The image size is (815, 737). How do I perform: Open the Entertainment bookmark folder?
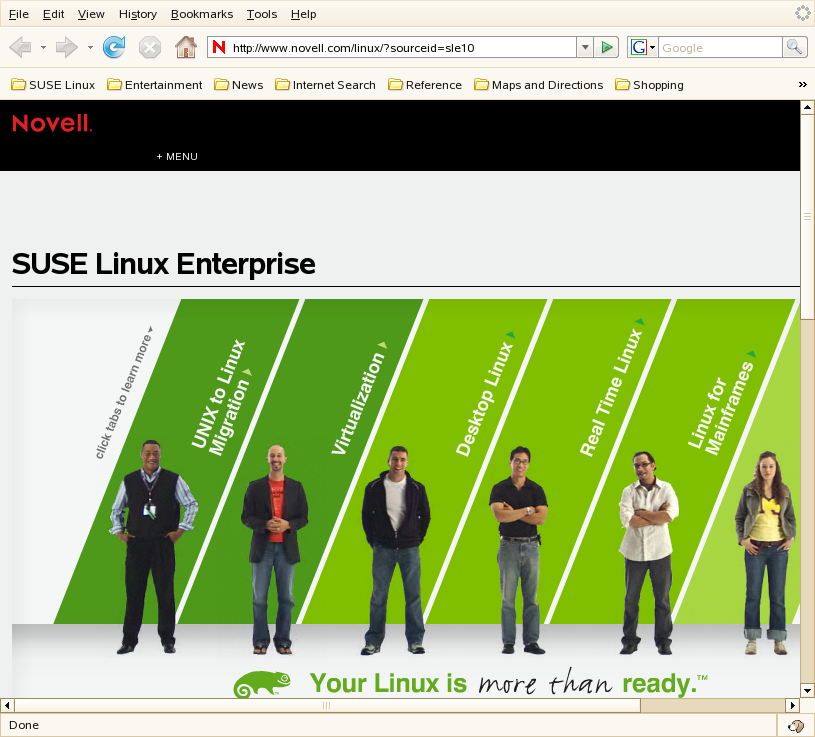click(154, 85)
